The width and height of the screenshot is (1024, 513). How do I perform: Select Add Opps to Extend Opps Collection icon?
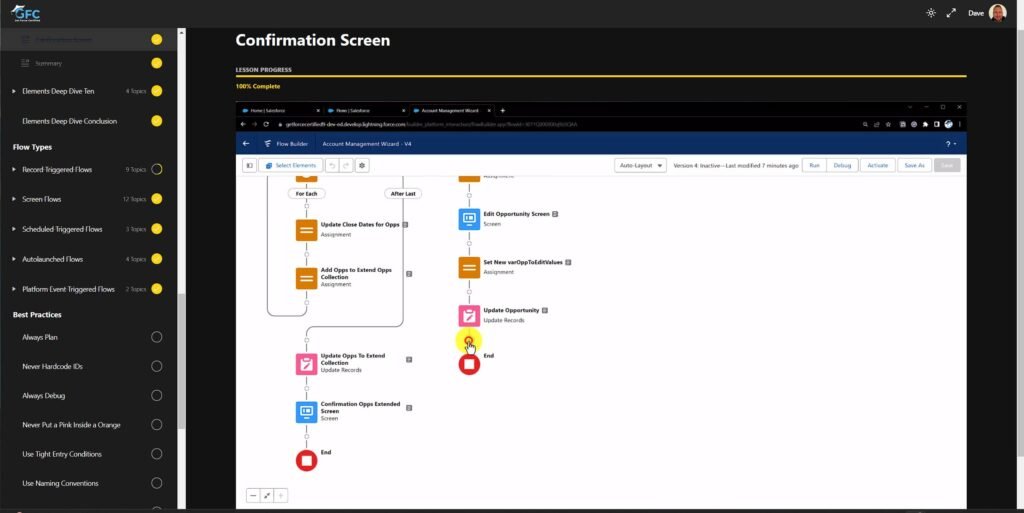click(x=306, y=278)
